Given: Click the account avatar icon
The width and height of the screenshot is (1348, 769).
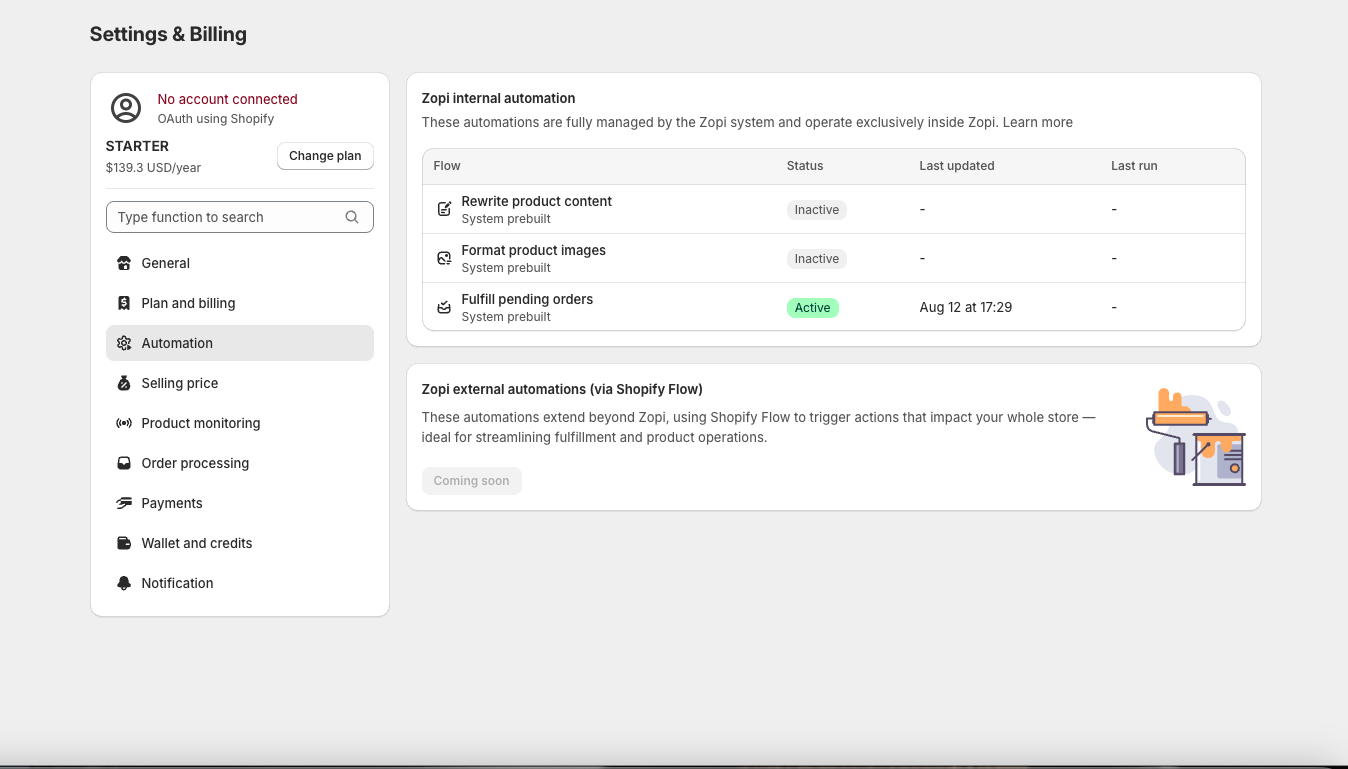Looking at the screenshot, I should [x=126, y=108].
